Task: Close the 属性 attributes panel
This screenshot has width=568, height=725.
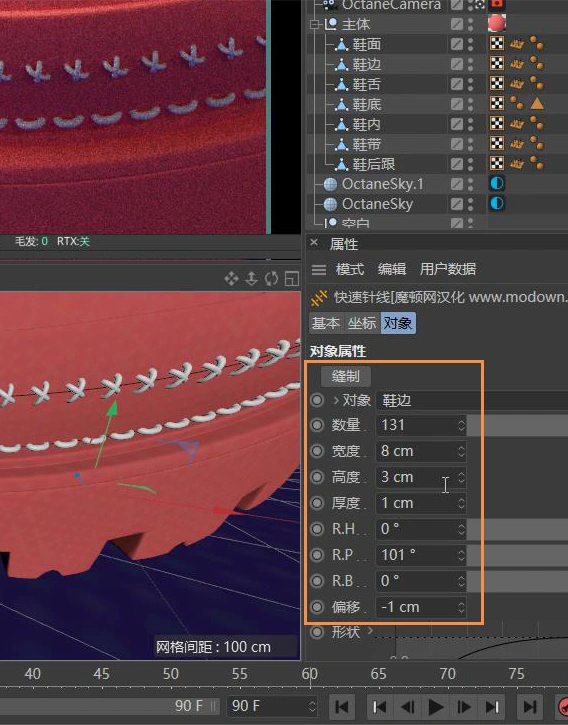Action: (x=314, y=242)
